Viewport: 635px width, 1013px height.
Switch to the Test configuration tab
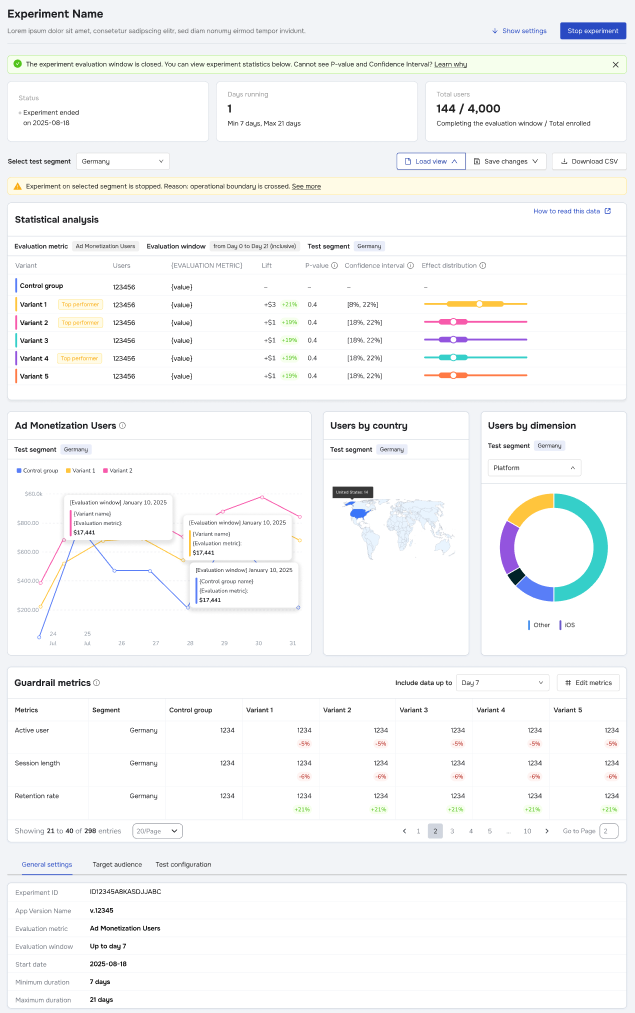tap(183, 864)
